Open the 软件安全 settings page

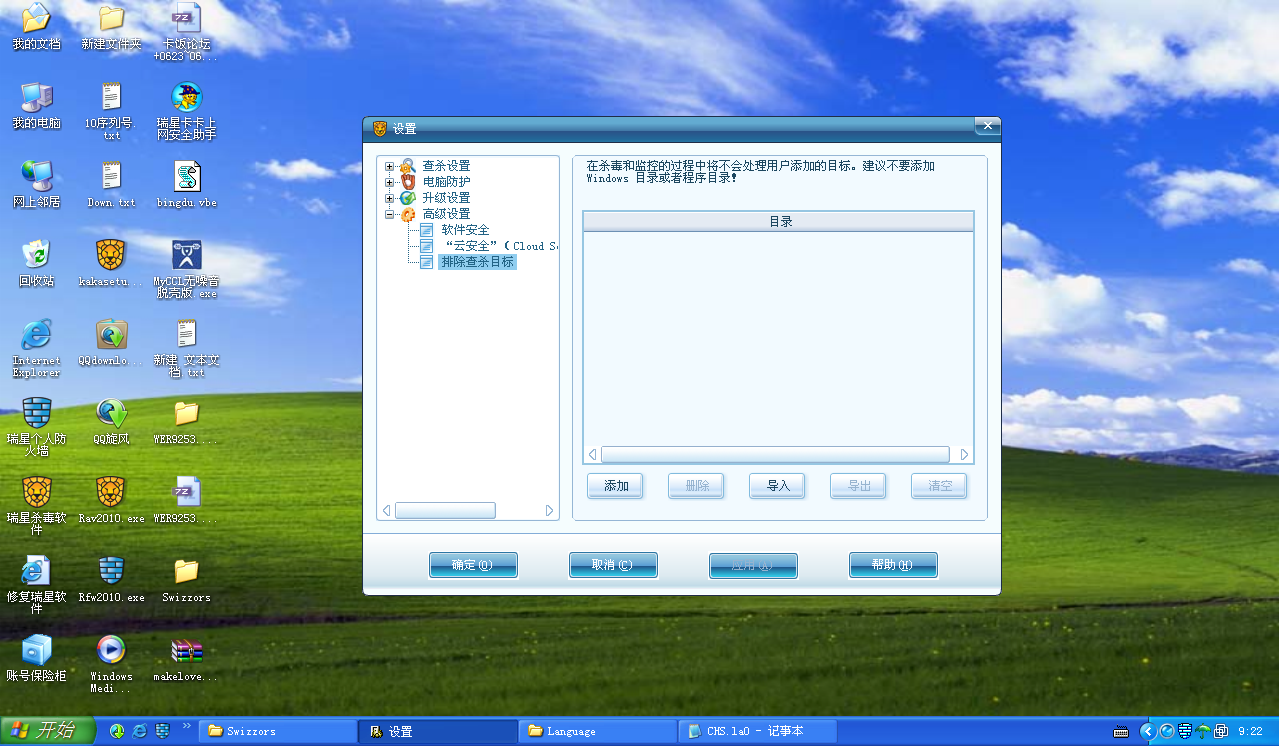point(466,230)
